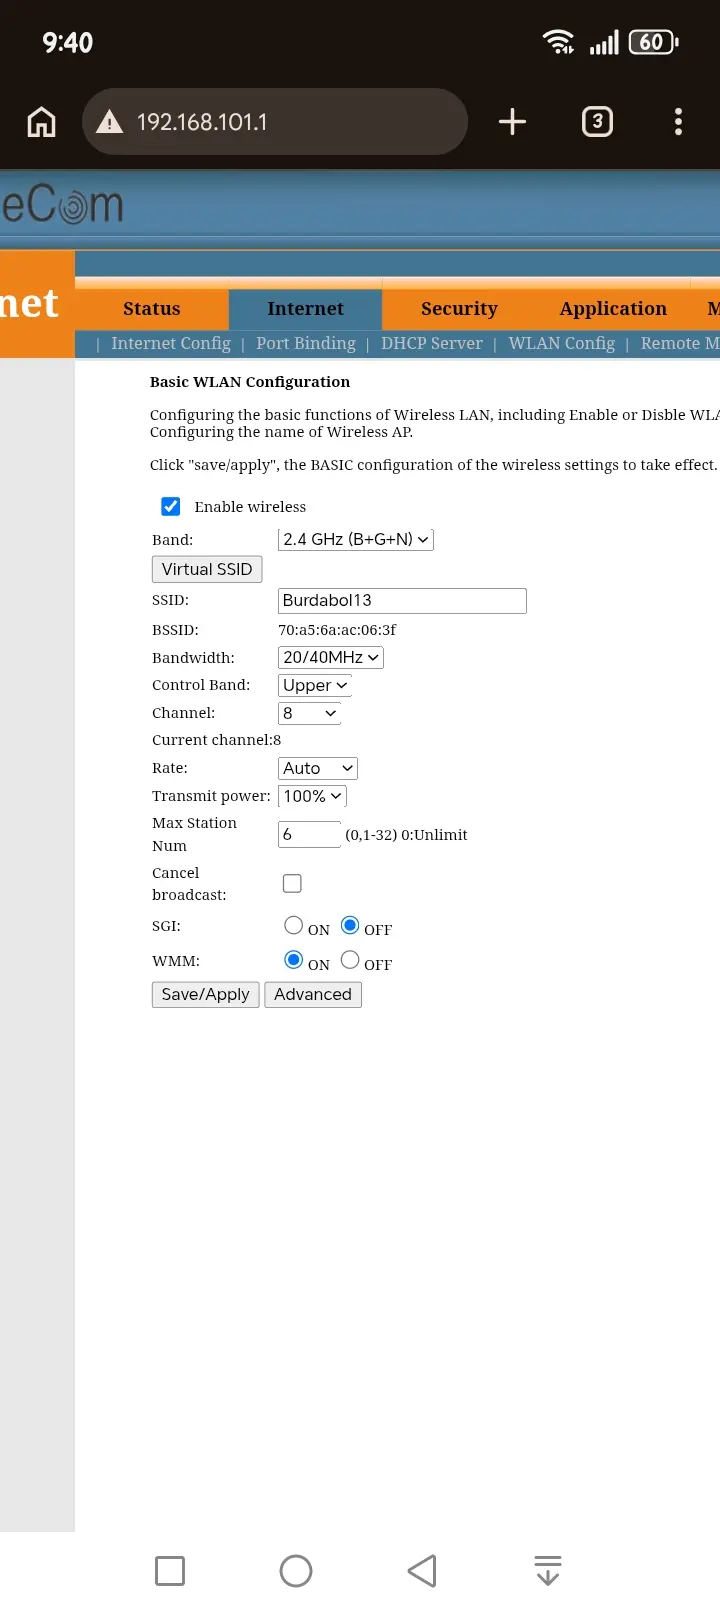Tap the Android back triangle button
The height and width of the screenshot is (1610, 720).
422,1570
